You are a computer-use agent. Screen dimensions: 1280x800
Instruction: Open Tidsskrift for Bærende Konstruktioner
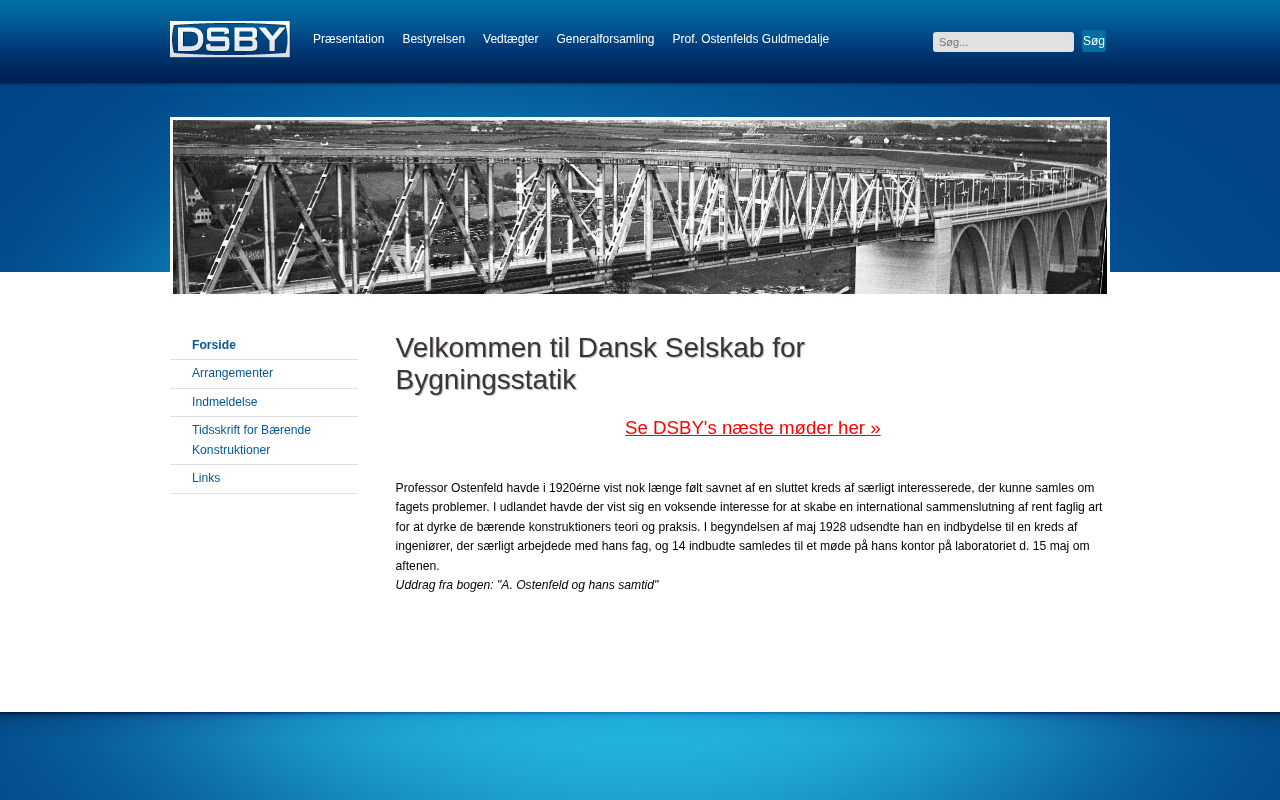coord(251,440)
